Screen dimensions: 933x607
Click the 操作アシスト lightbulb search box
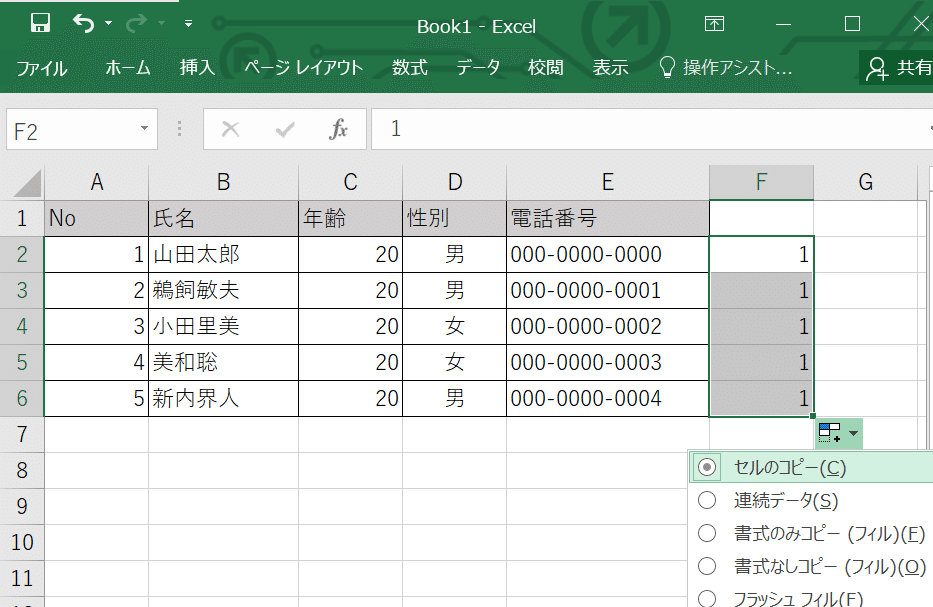726,68
